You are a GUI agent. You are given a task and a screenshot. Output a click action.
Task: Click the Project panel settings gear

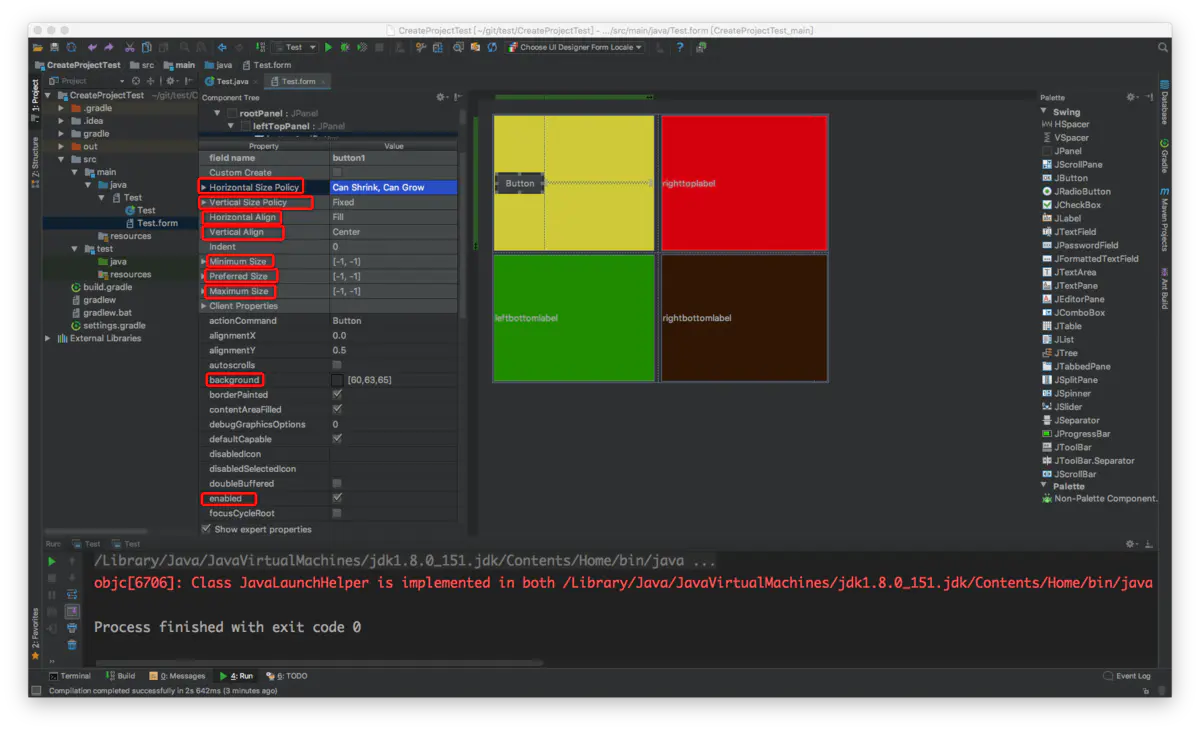(172, 81)
